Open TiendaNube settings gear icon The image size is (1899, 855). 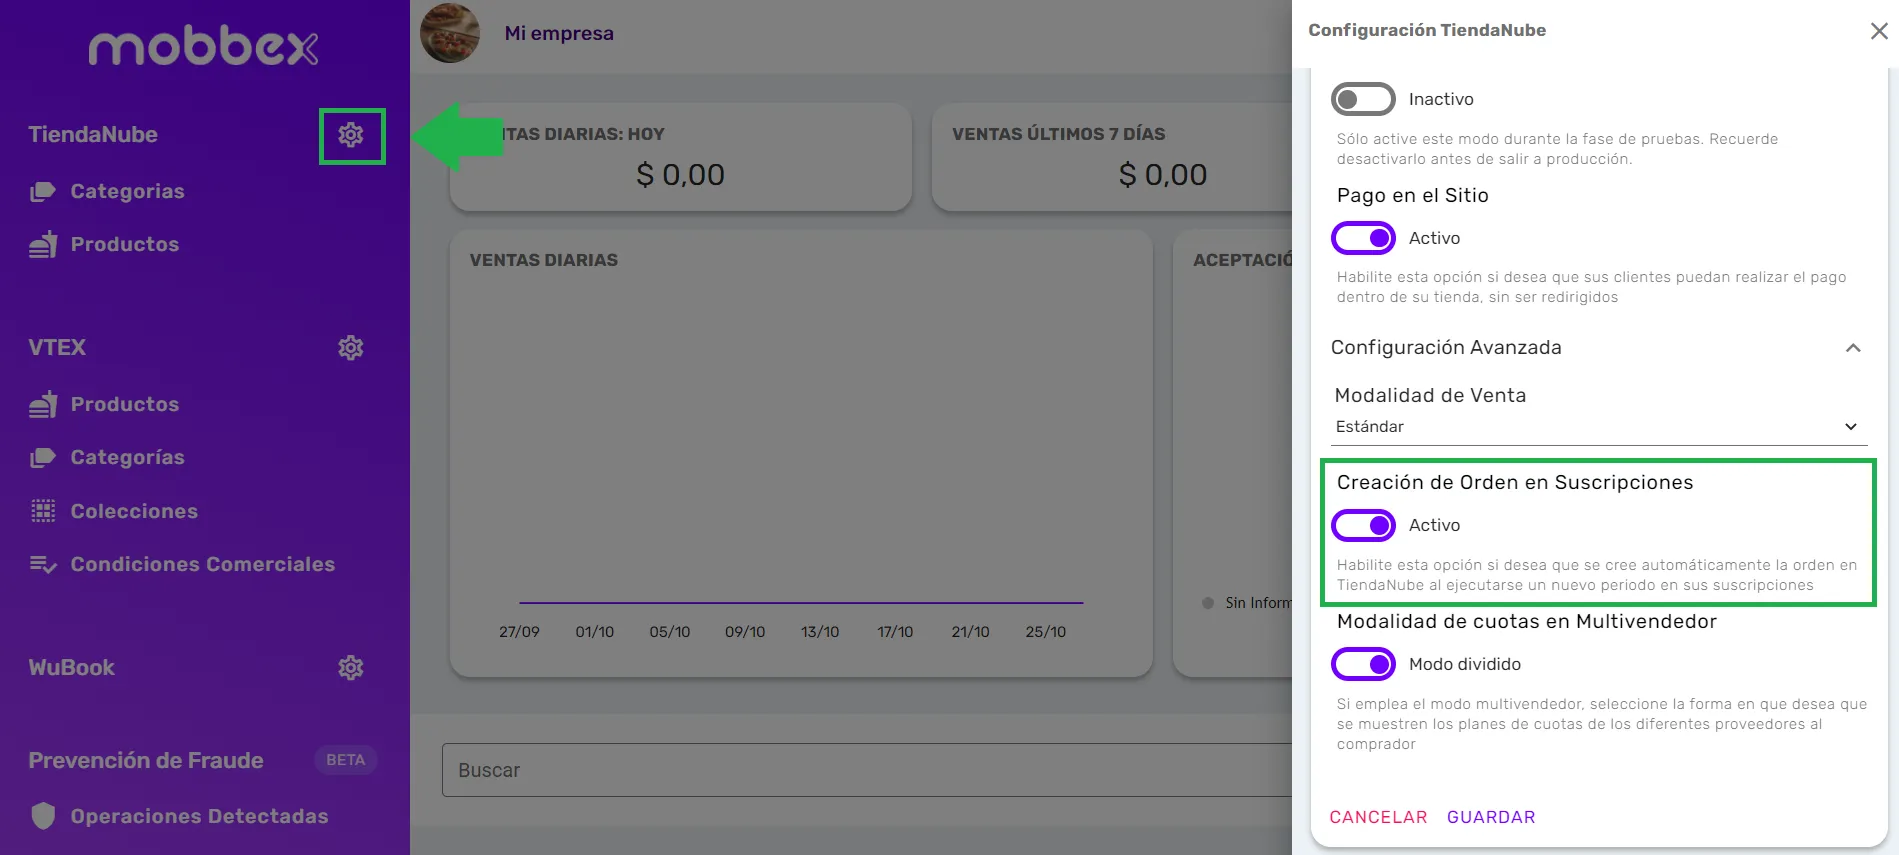pyautogui.click(x=351, y=135)
